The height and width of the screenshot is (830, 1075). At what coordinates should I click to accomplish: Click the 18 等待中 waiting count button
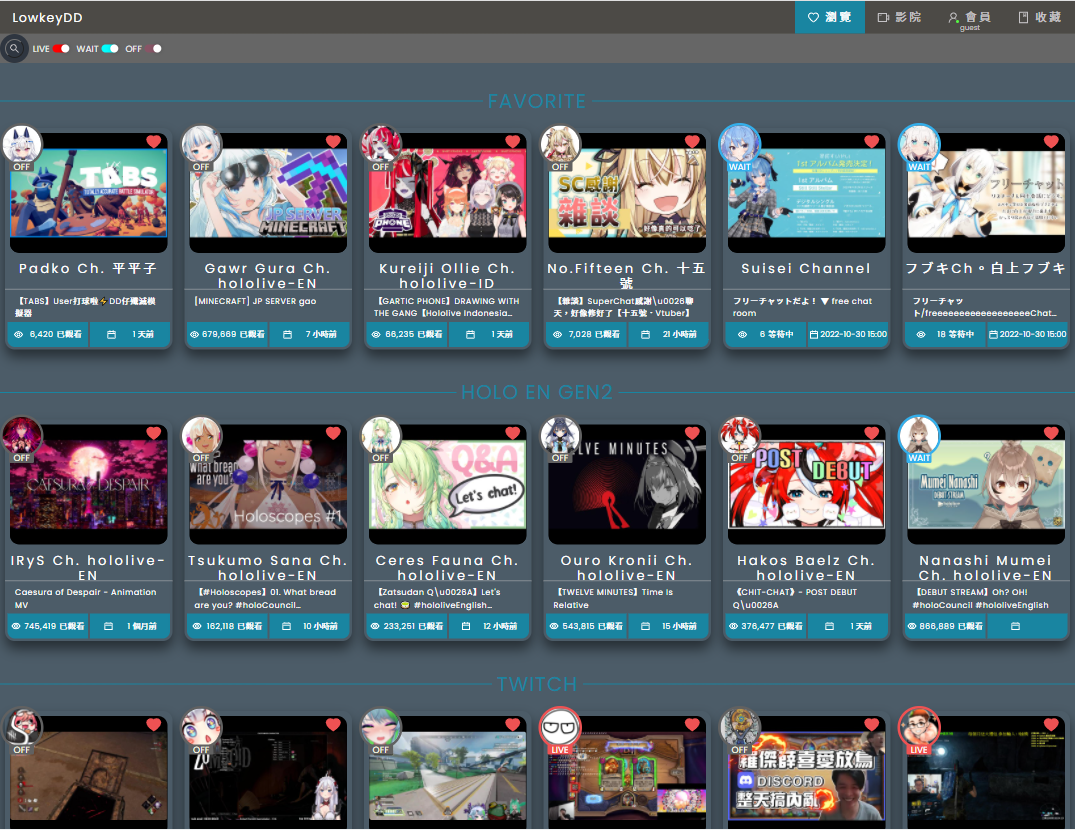click(x=946, y=334)
